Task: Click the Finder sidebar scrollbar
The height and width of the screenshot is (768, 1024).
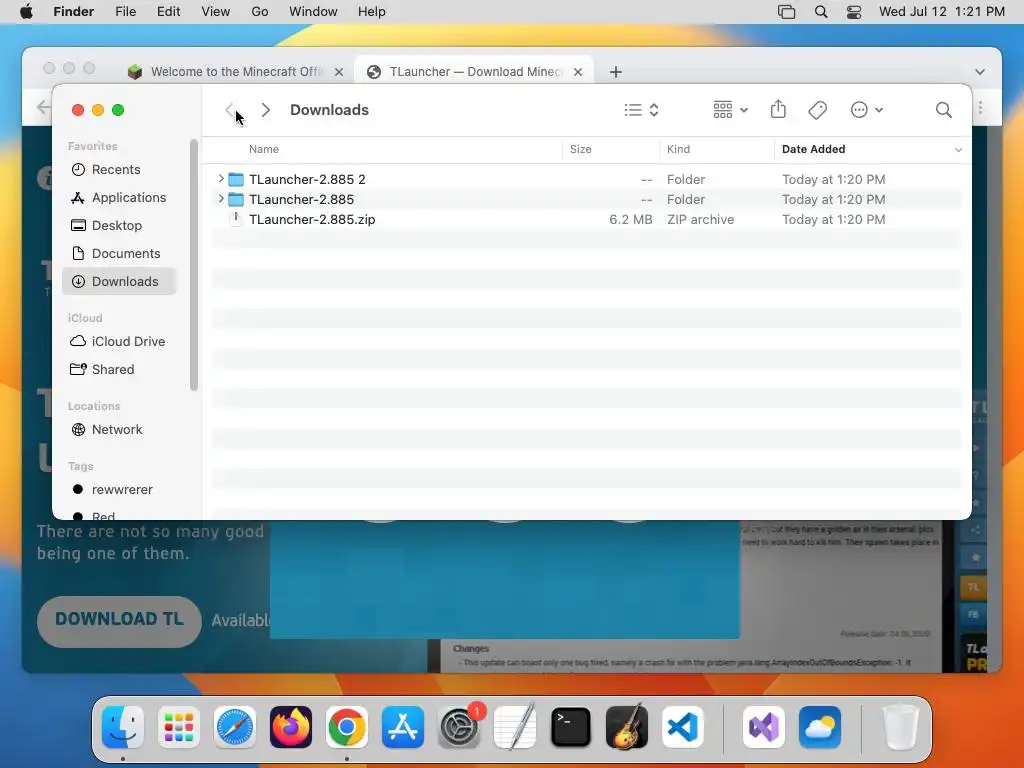Action: pos(193,264)
